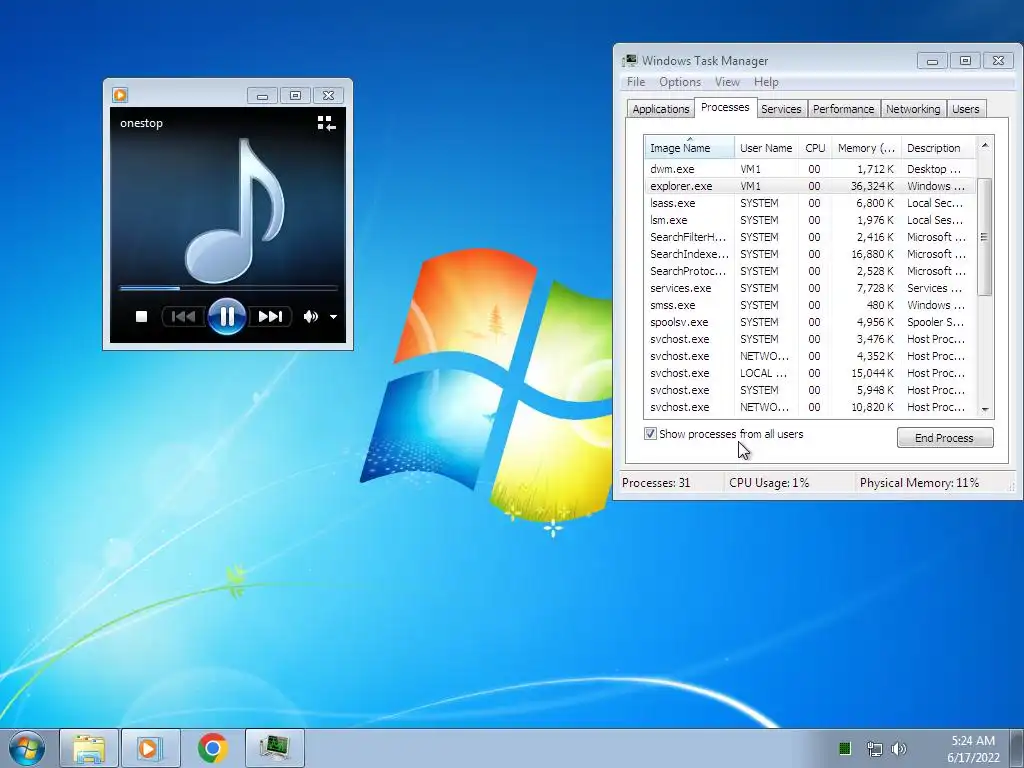
Task: Select svchost.exe using 3,476 K memory
Action: point(810,338)
